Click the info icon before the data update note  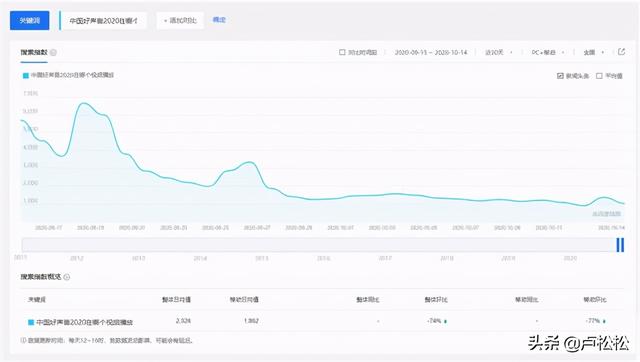pos(23,340)
